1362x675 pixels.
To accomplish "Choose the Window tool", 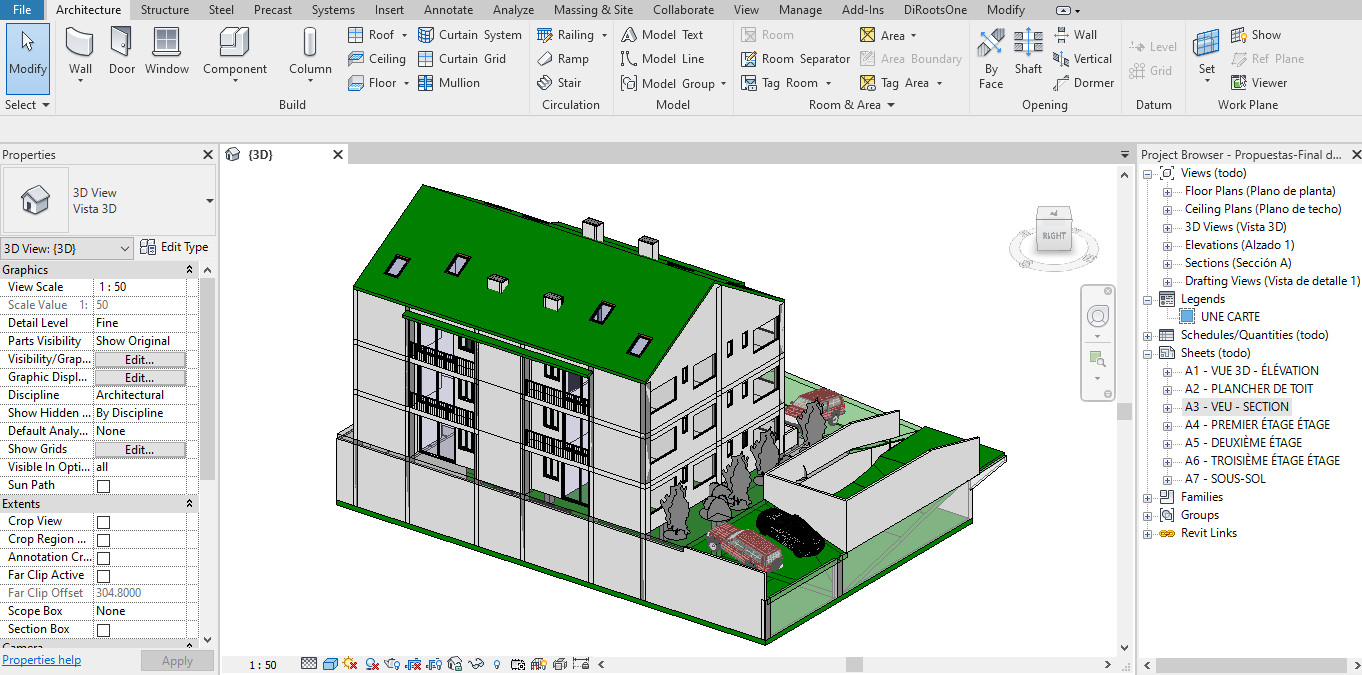I will pos(167,51).
